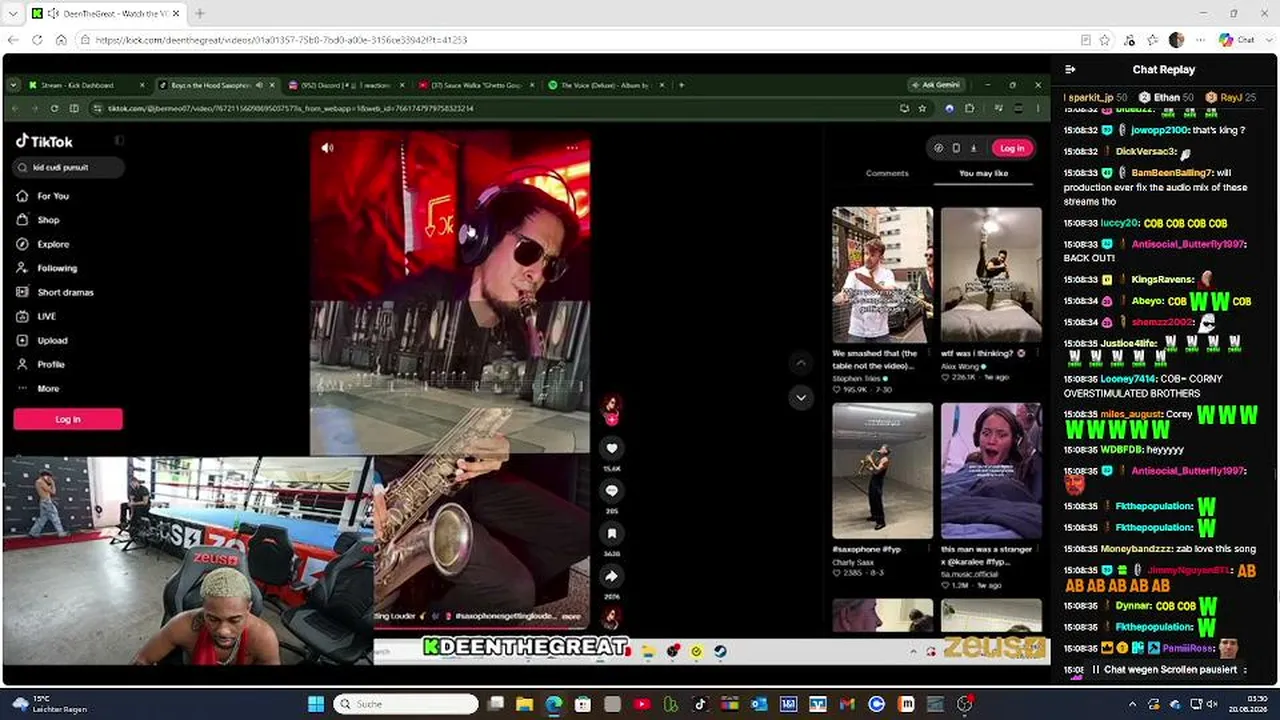The height and width of the screenshot is (720, 1280).
Task: Click the username Moneybandzzz in chat
Action: click(1135, 549)
